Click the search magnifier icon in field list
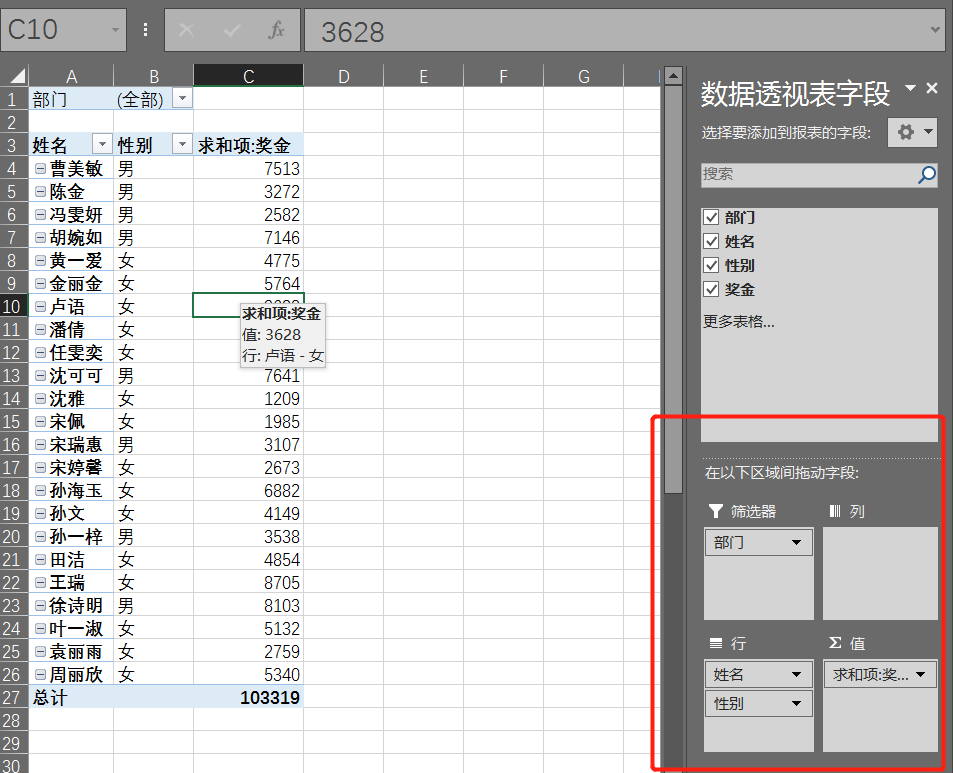Image resolution: width=953 pixels, height=773 pixels. pos(927,175)
